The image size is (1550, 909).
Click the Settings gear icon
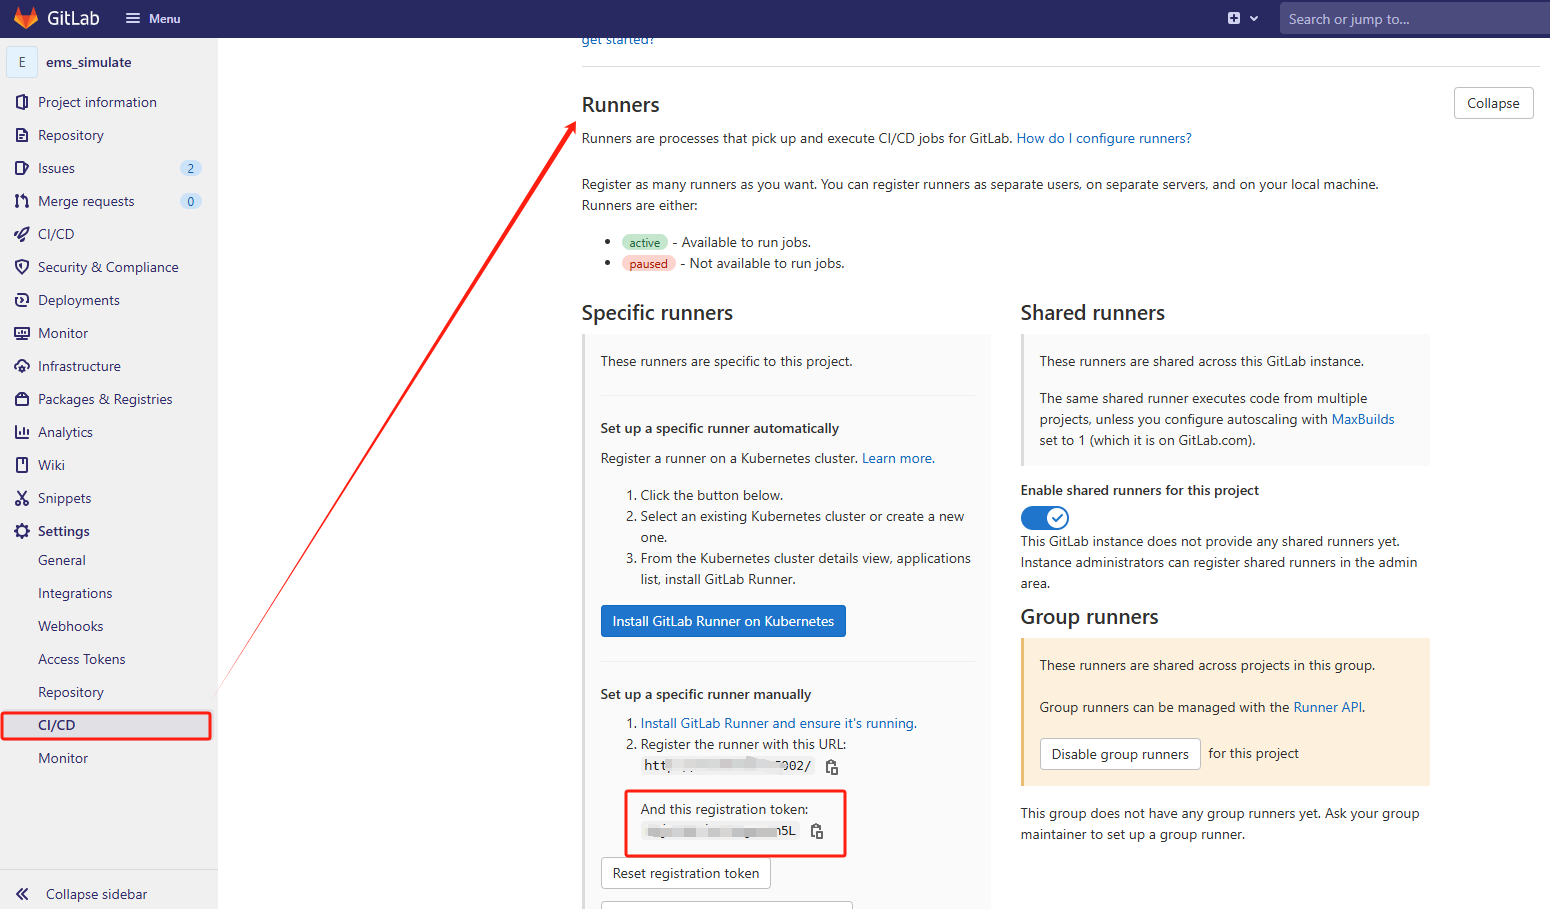(22, 531)
